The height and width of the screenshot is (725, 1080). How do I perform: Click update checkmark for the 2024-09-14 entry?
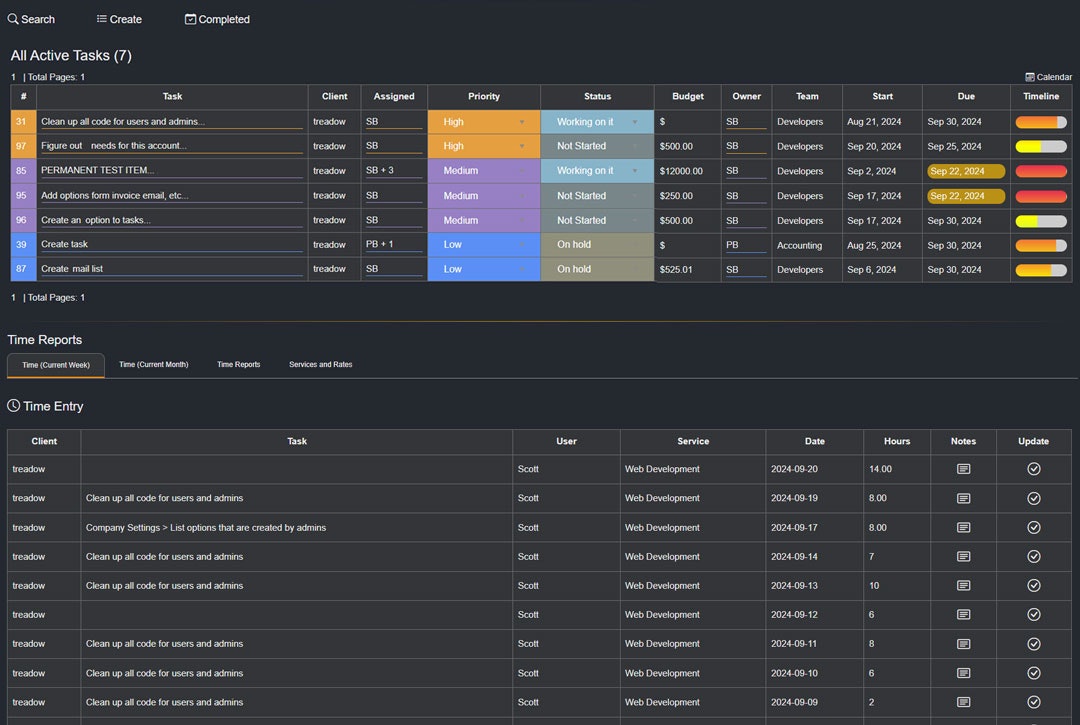[x=1034, y=556]
